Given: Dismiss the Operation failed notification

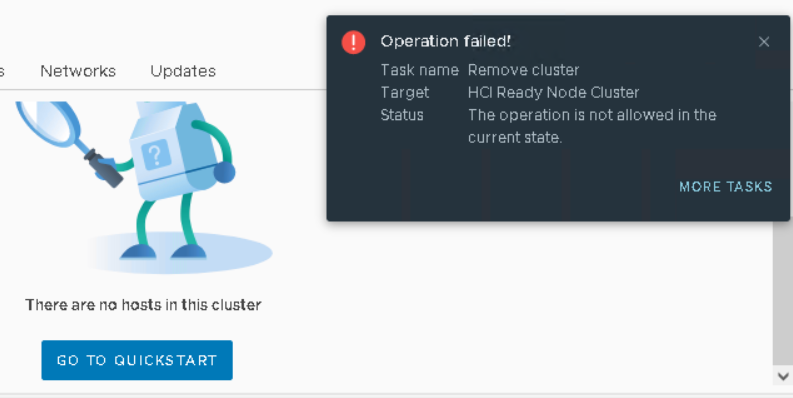Looking at the screenshot, I should 764,42.
